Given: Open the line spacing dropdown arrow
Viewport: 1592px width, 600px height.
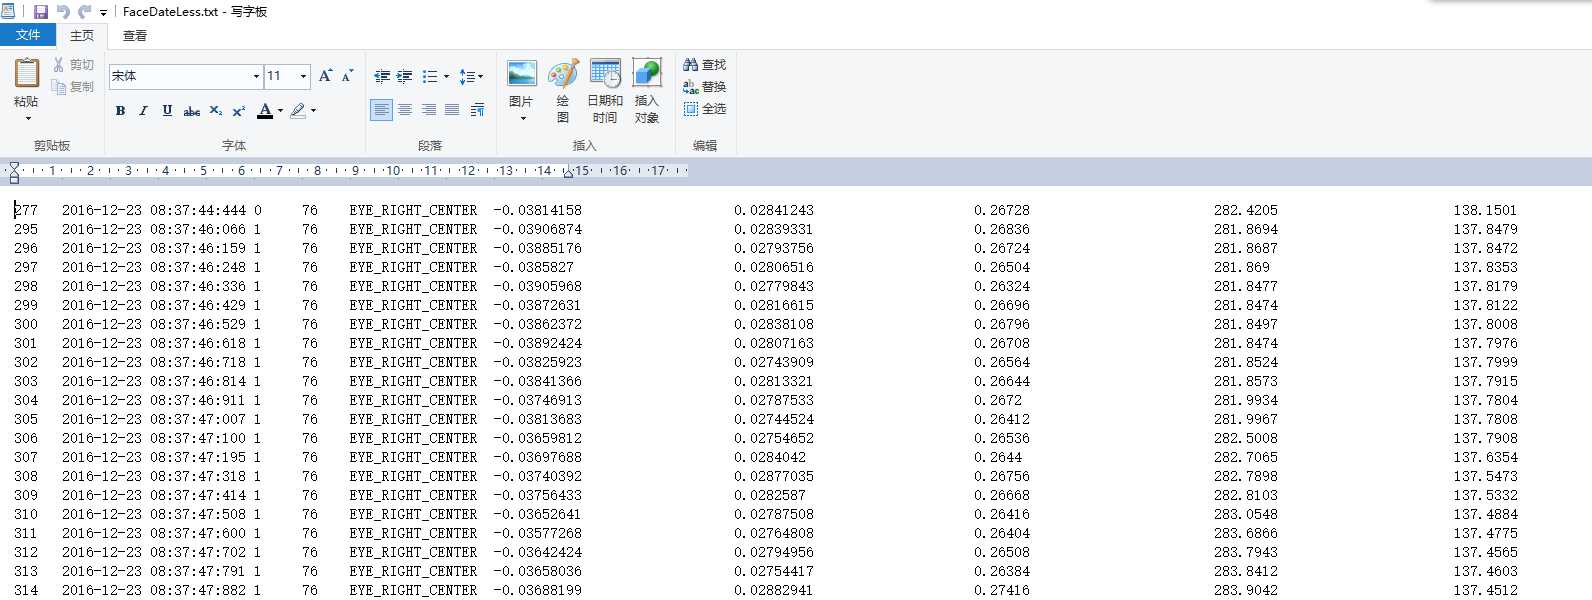Looking at the screenshot, I should coord(481,76).
